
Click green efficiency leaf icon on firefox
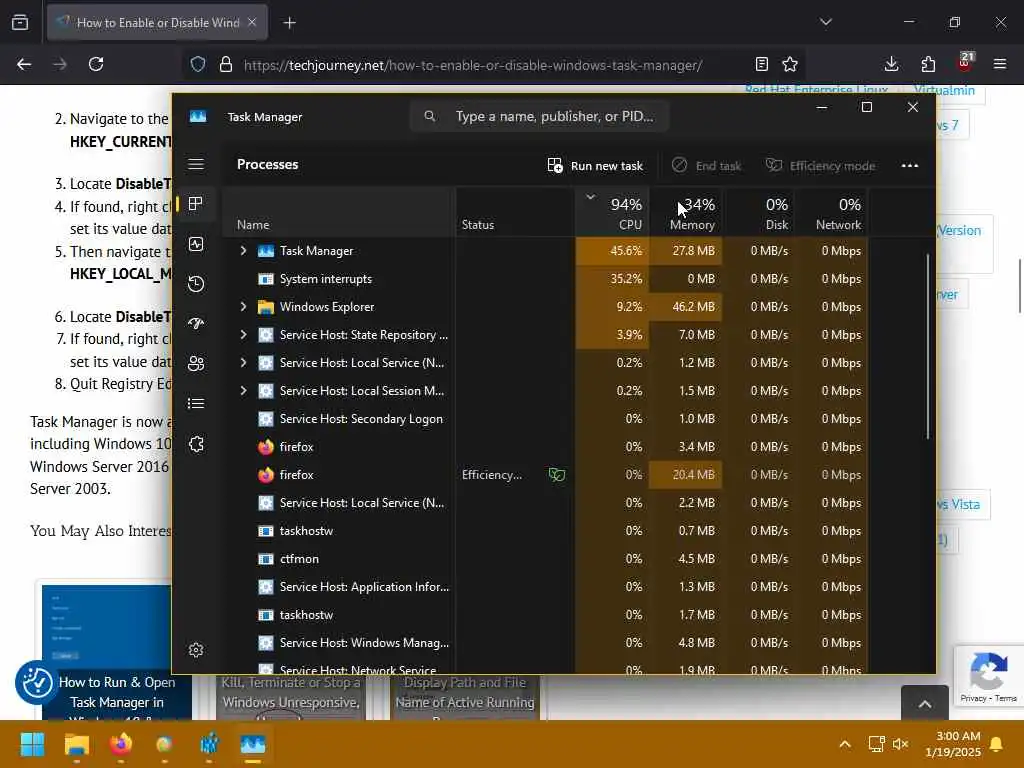tap(556, 475)
